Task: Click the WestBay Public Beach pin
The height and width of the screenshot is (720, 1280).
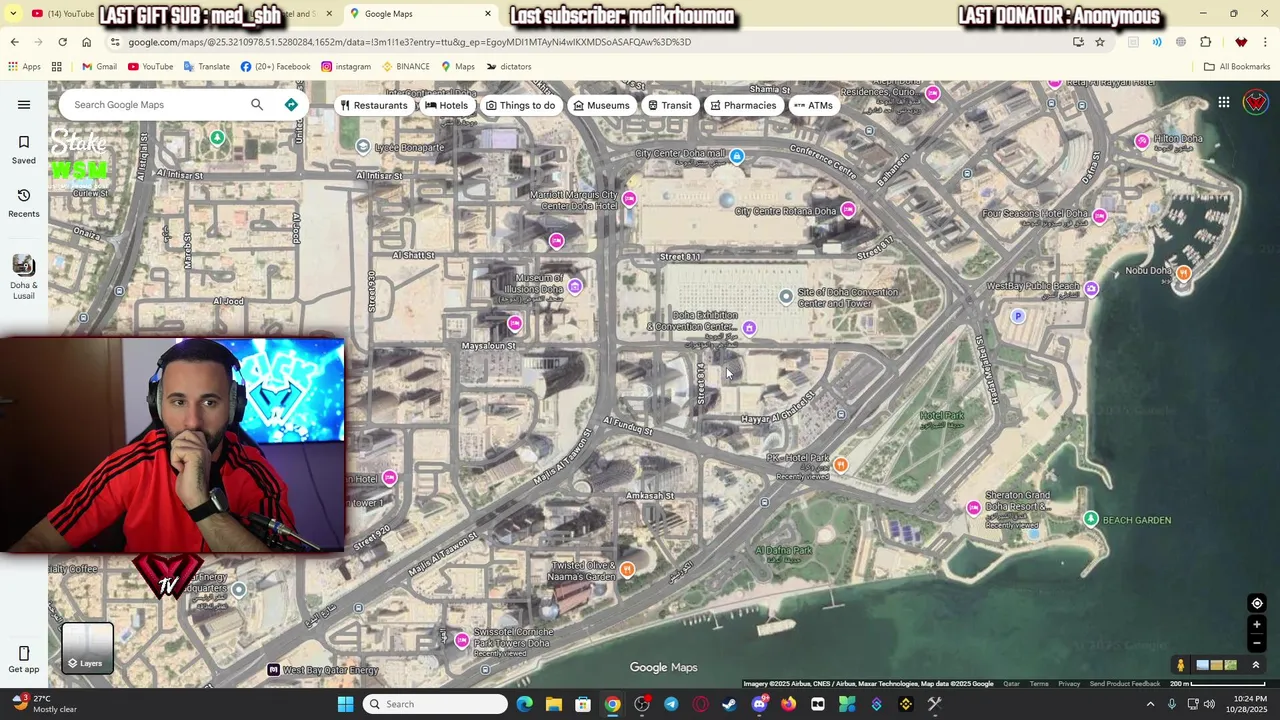Action: (1091, 289)
